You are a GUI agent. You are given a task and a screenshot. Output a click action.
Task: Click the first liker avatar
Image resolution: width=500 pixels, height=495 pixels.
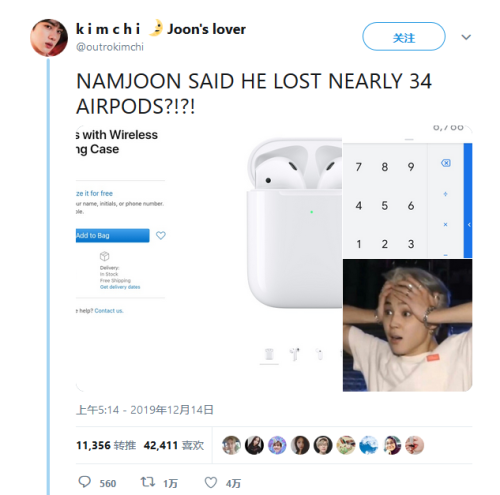(x=231, y=445)
